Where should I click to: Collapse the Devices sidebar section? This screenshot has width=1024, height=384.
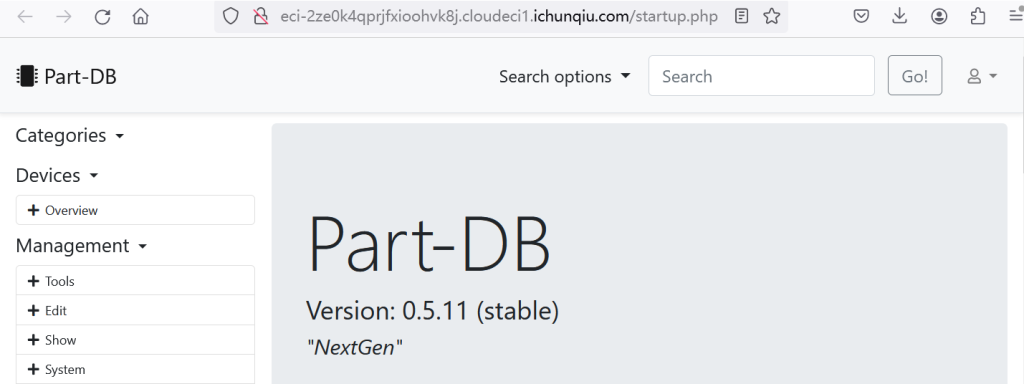point(57,176)
